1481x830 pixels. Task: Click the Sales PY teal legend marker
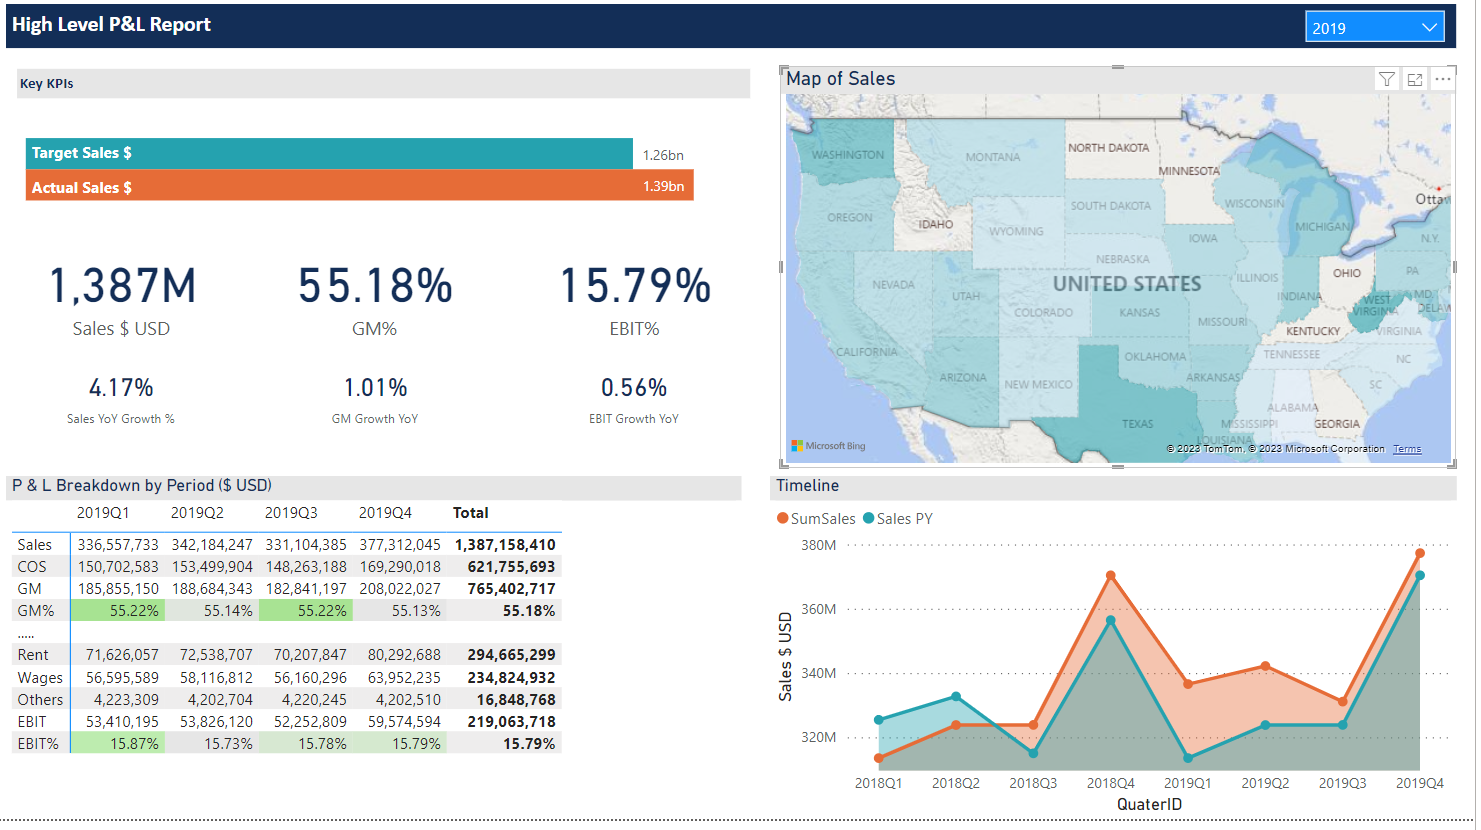point(869,518)
